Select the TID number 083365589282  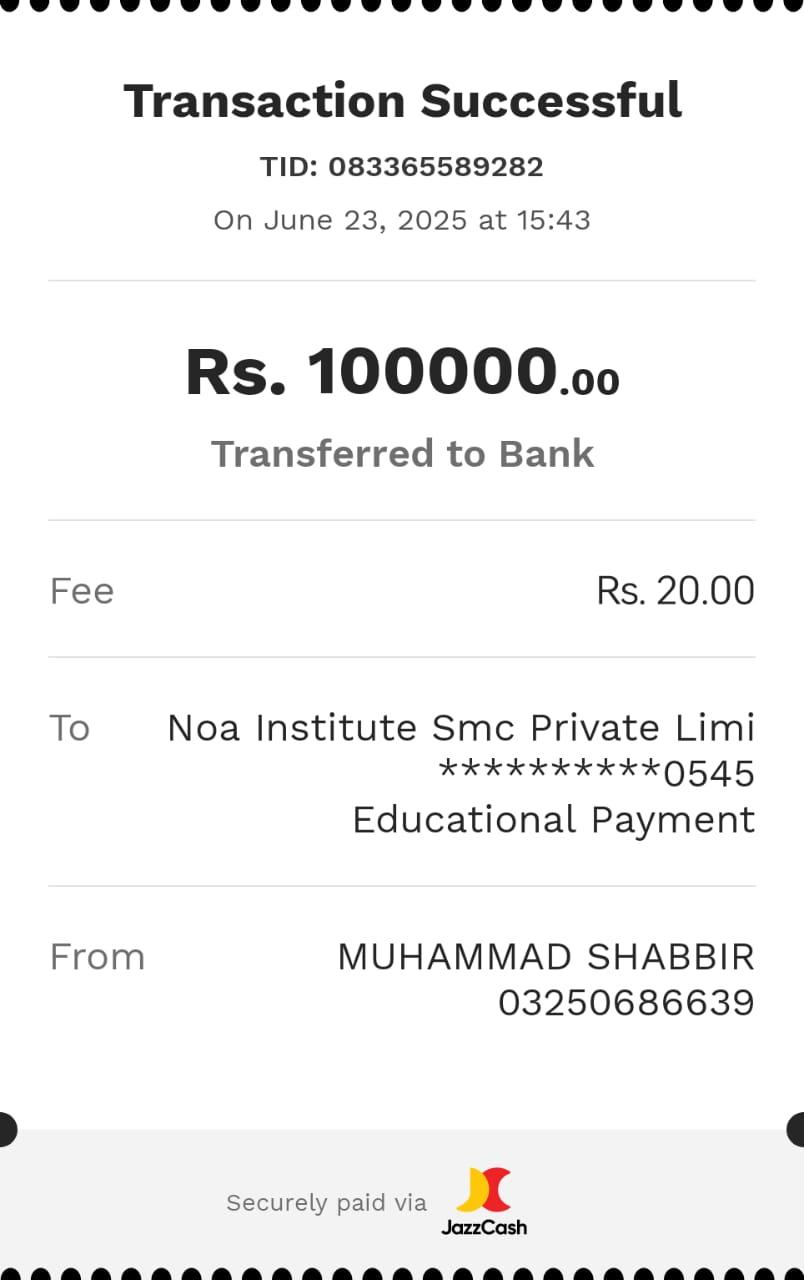pyautogui.click(x=436, y=167)
